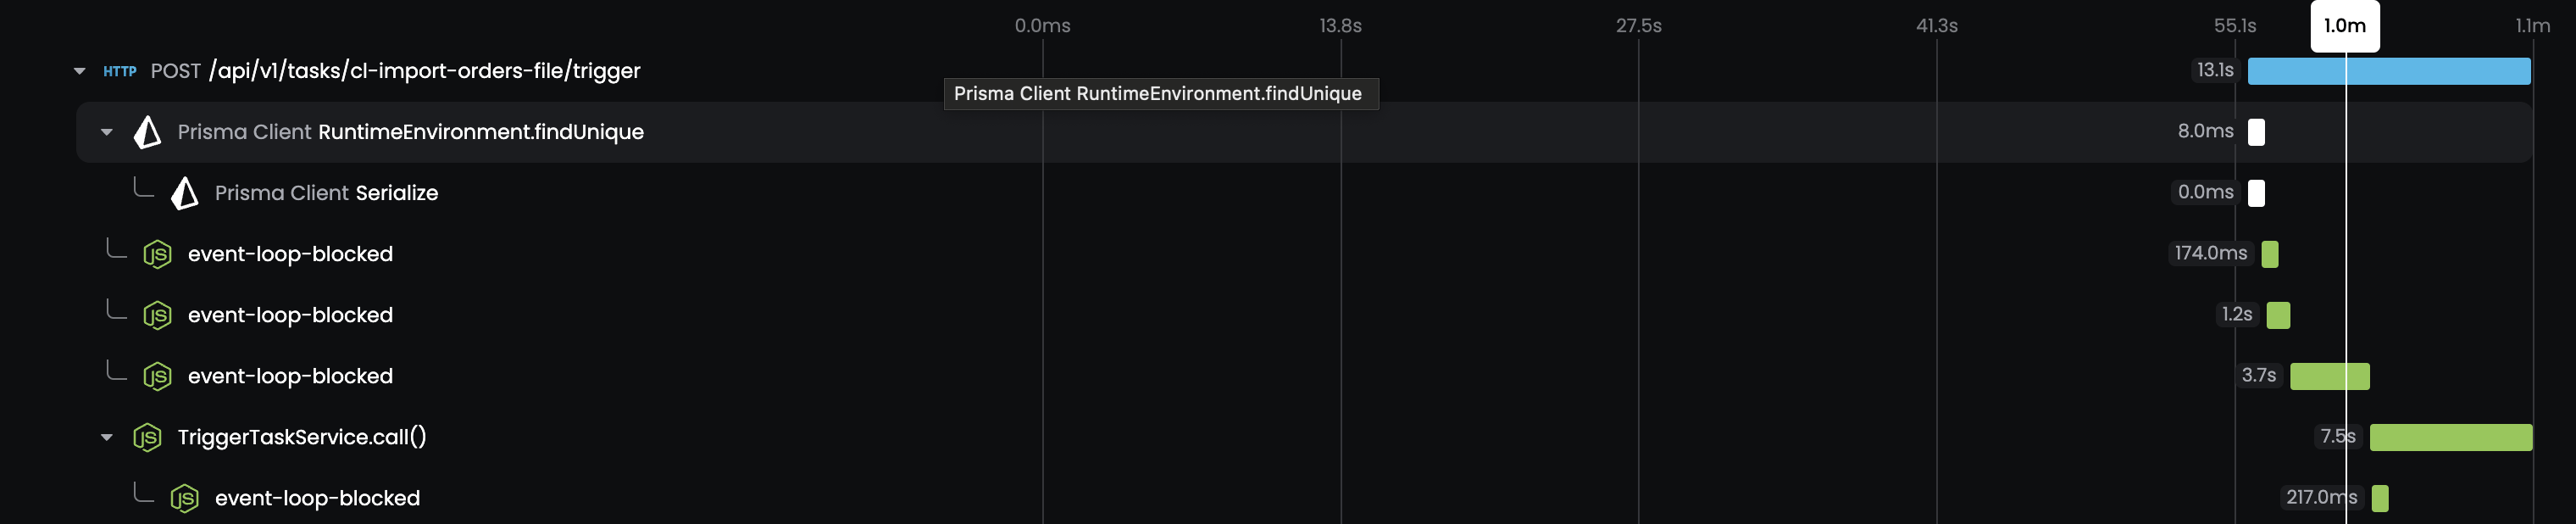2576x524 pixels.
Task: Collapse the RuntimeEnvironment.findUnique span arrow
Action: point(107,132)
